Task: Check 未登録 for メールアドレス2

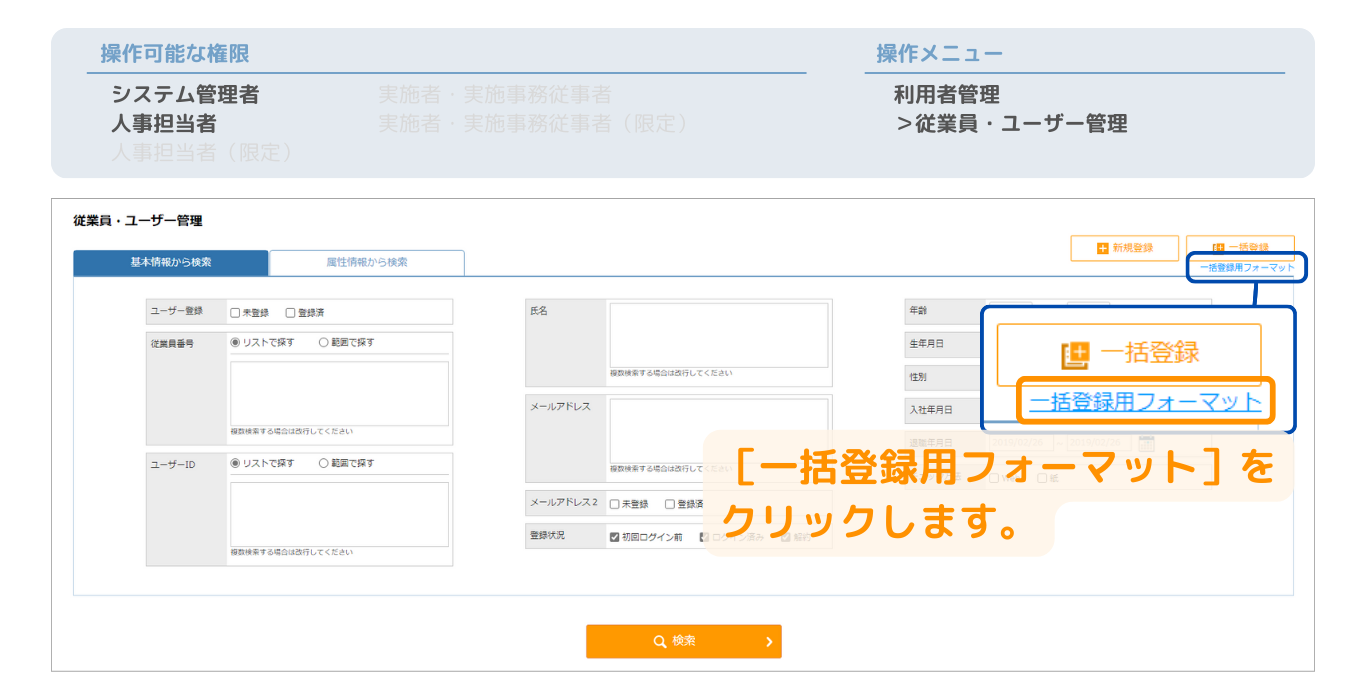Action: 615,504
